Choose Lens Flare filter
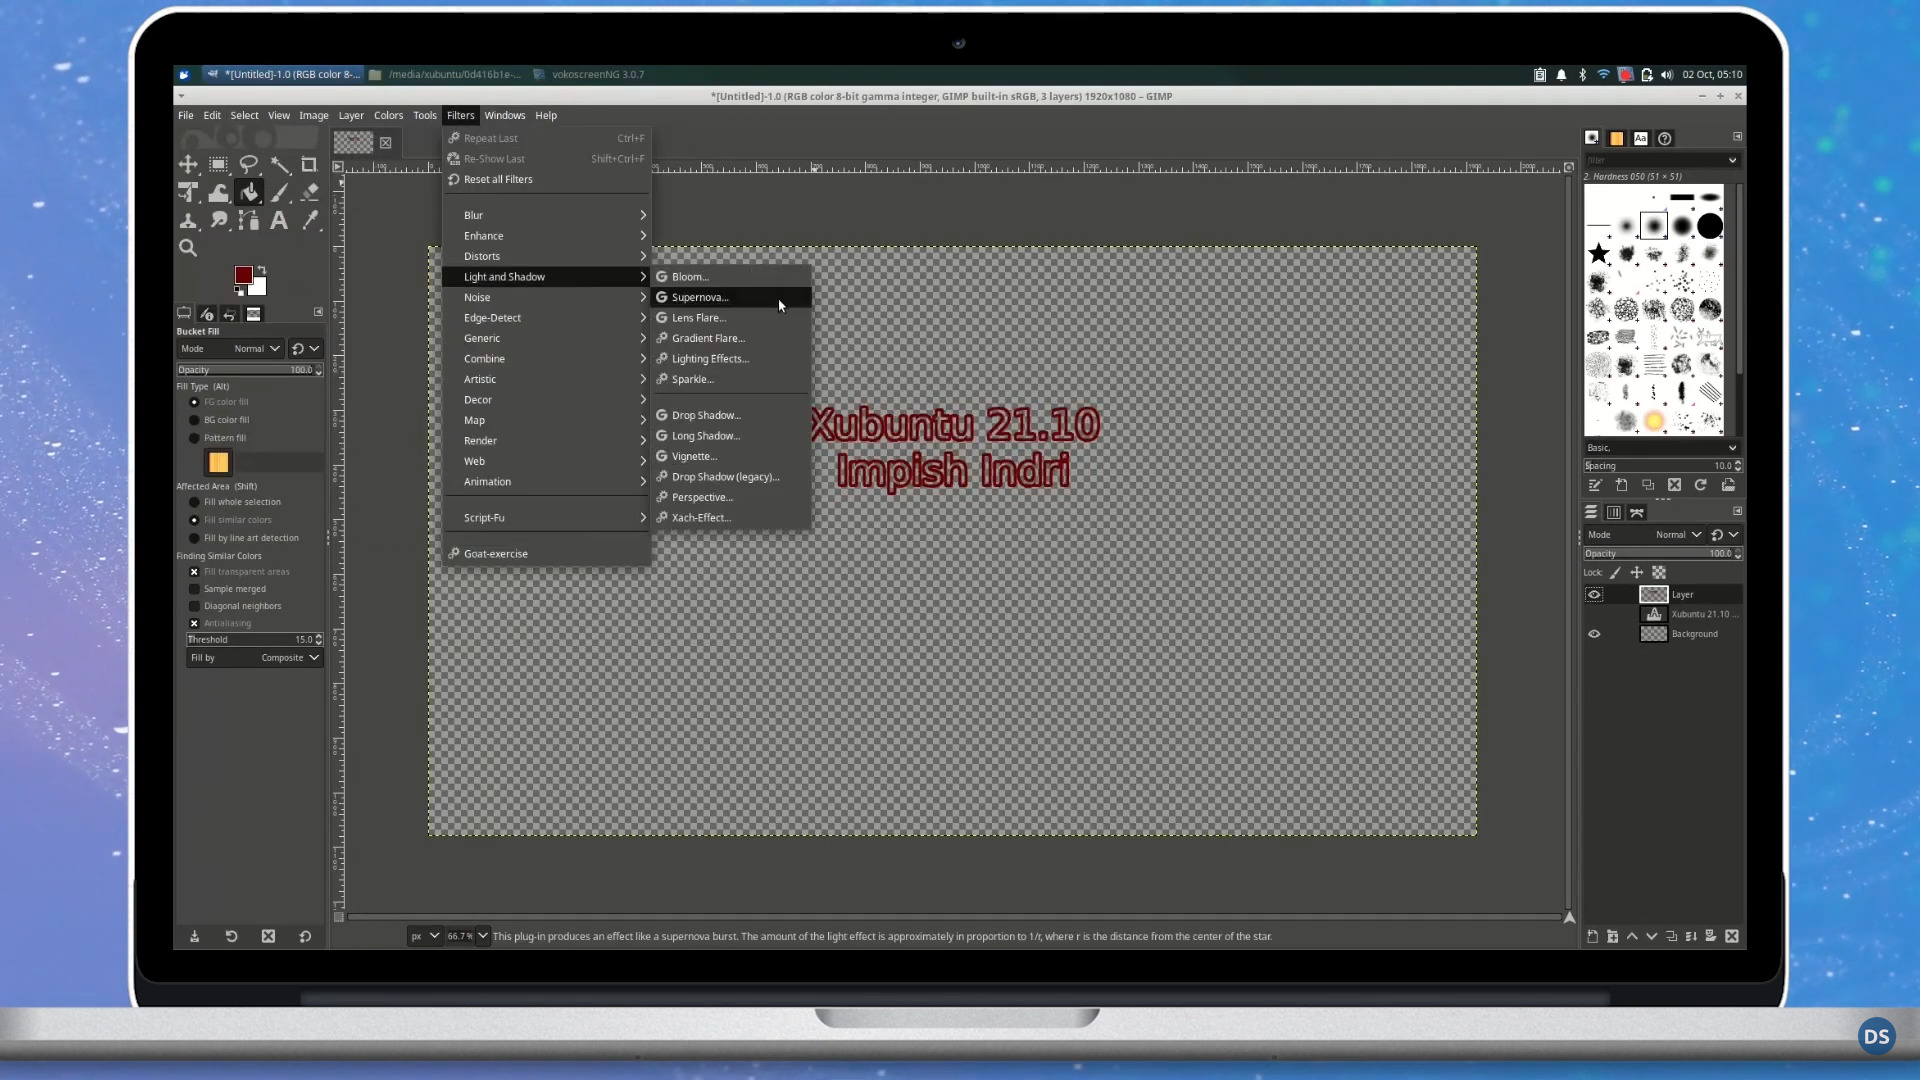This screenshot has width=1920, height=1080. (x=731, y=318)
